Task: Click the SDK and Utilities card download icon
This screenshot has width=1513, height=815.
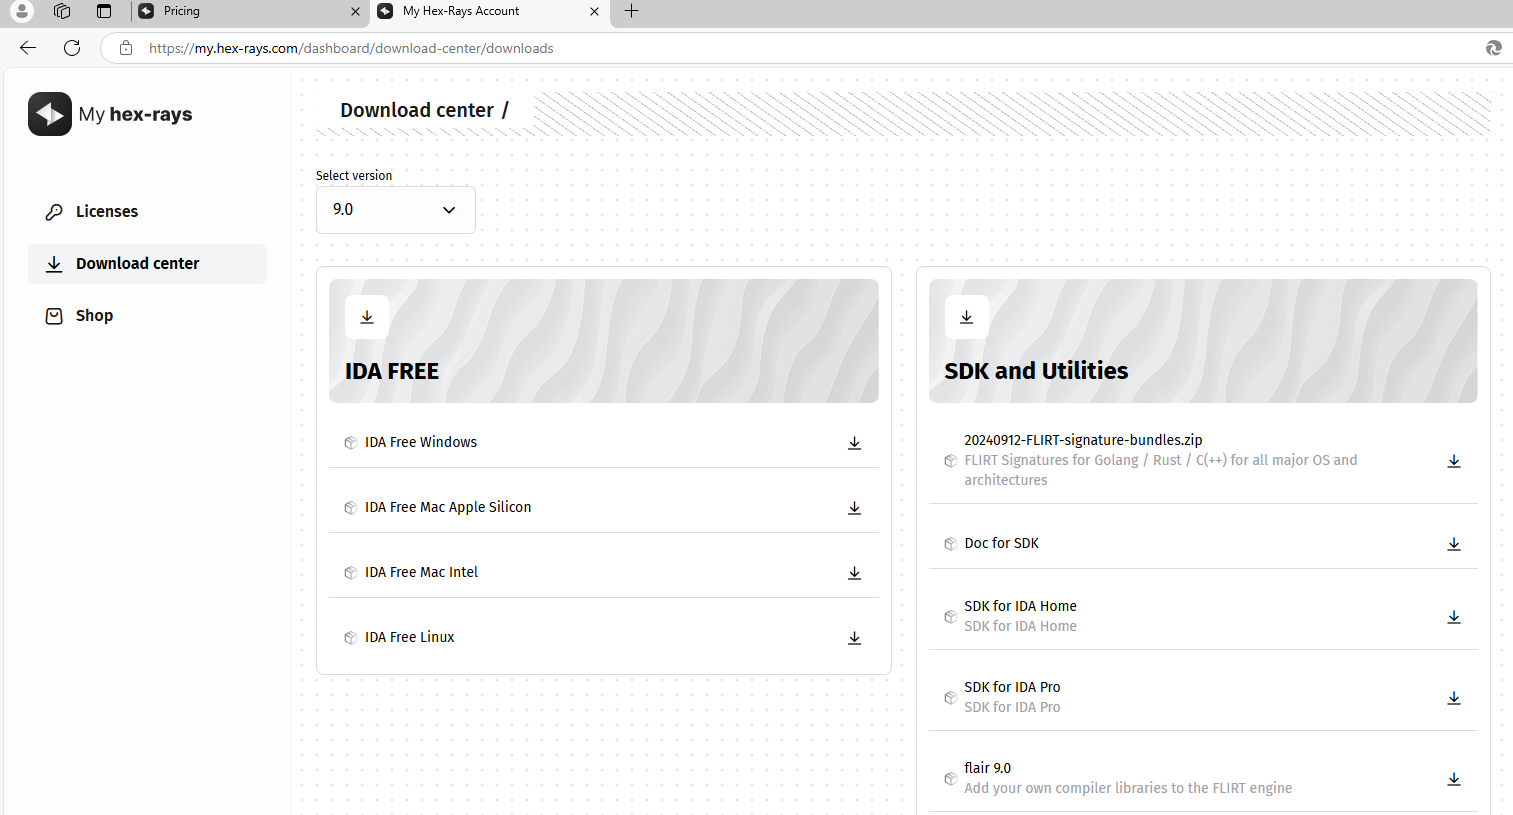Action: coord(966,317)
